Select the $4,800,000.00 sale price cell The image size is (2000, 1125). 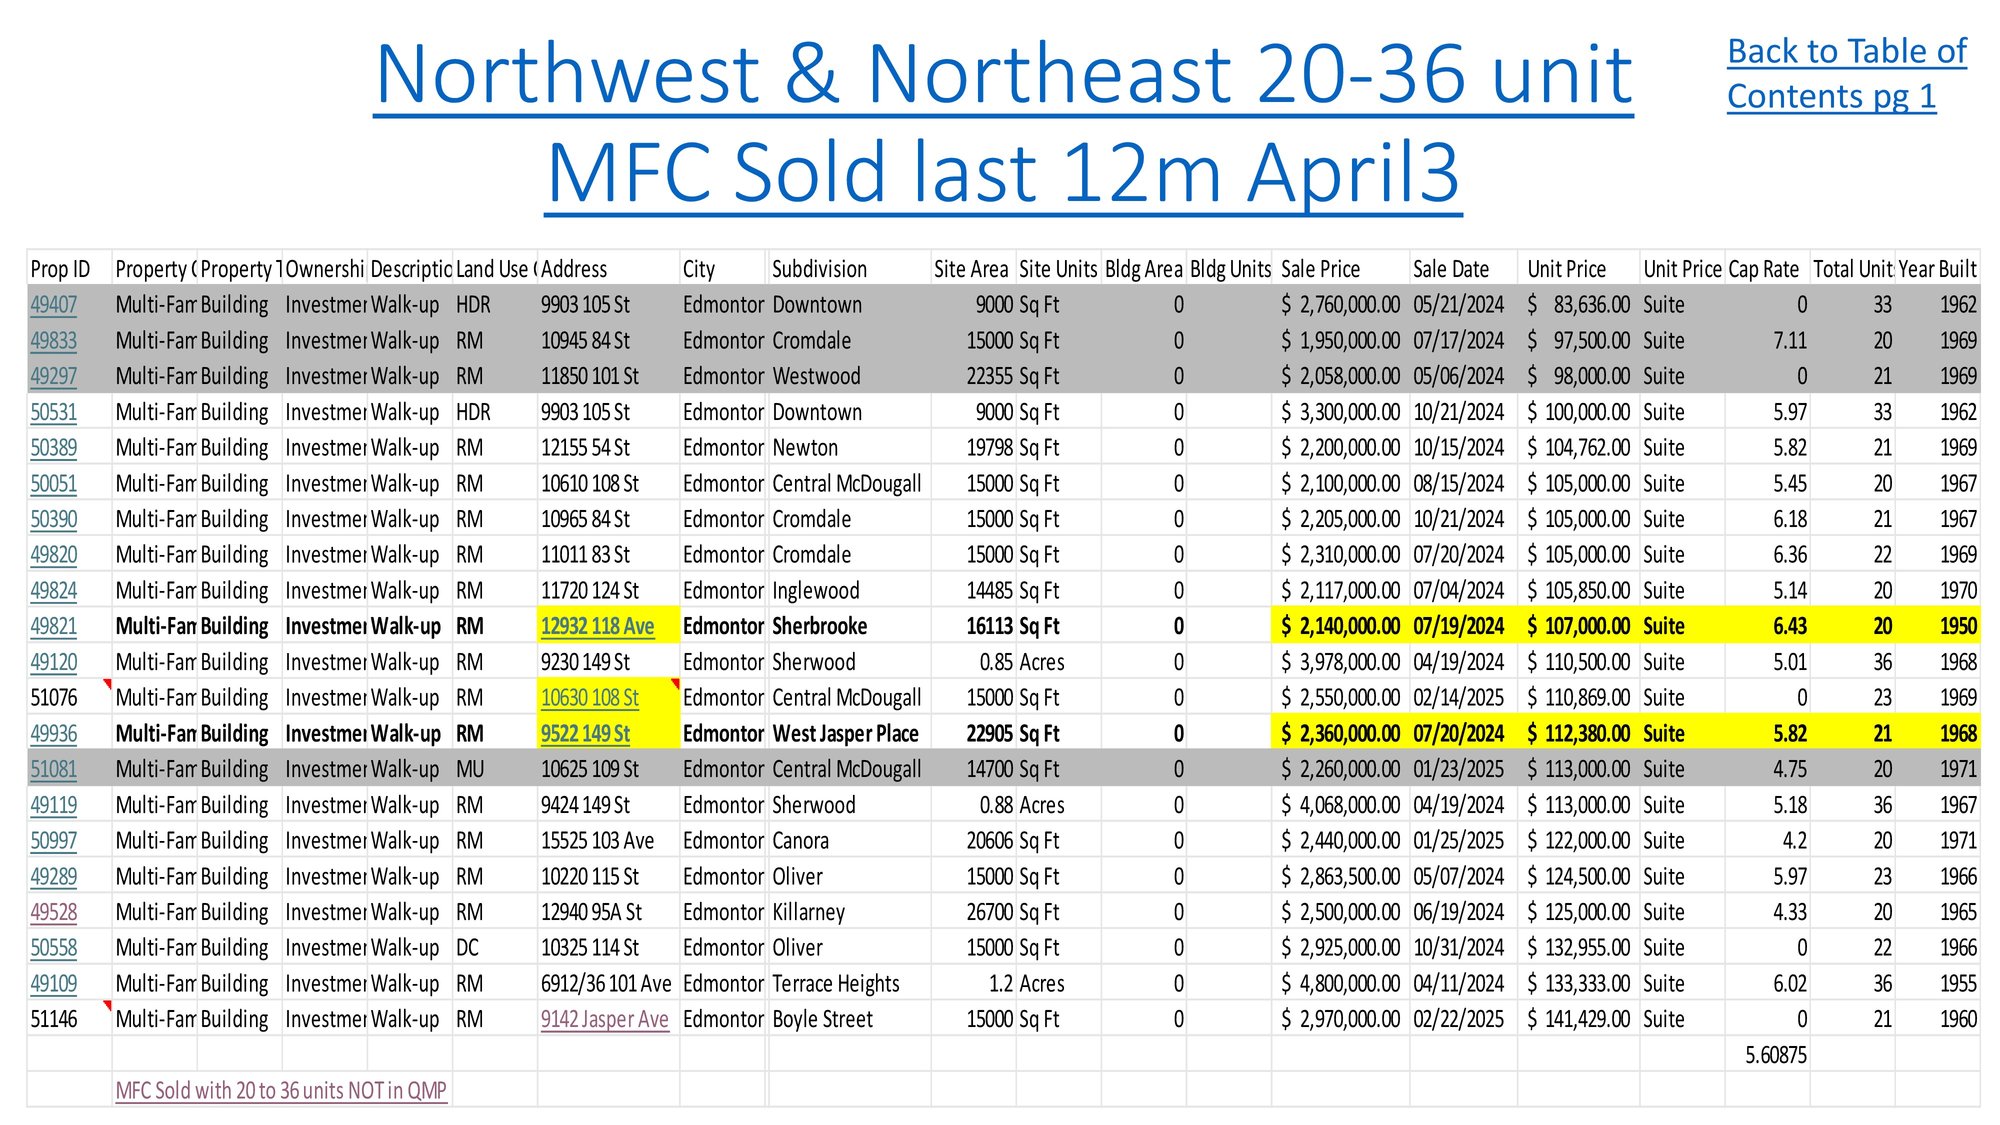pos(1341,984)
